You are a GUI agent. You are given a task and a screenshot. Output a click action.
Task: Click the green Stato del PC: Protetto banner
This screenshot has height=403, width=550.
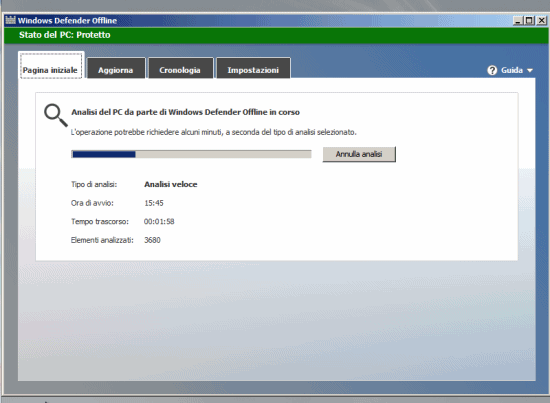(x=276, y=35)
